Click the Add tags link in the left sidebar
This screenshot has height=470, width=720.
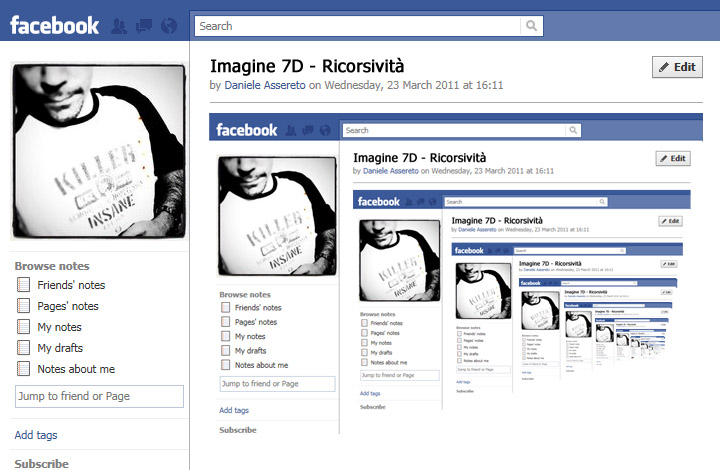[36, 435]
